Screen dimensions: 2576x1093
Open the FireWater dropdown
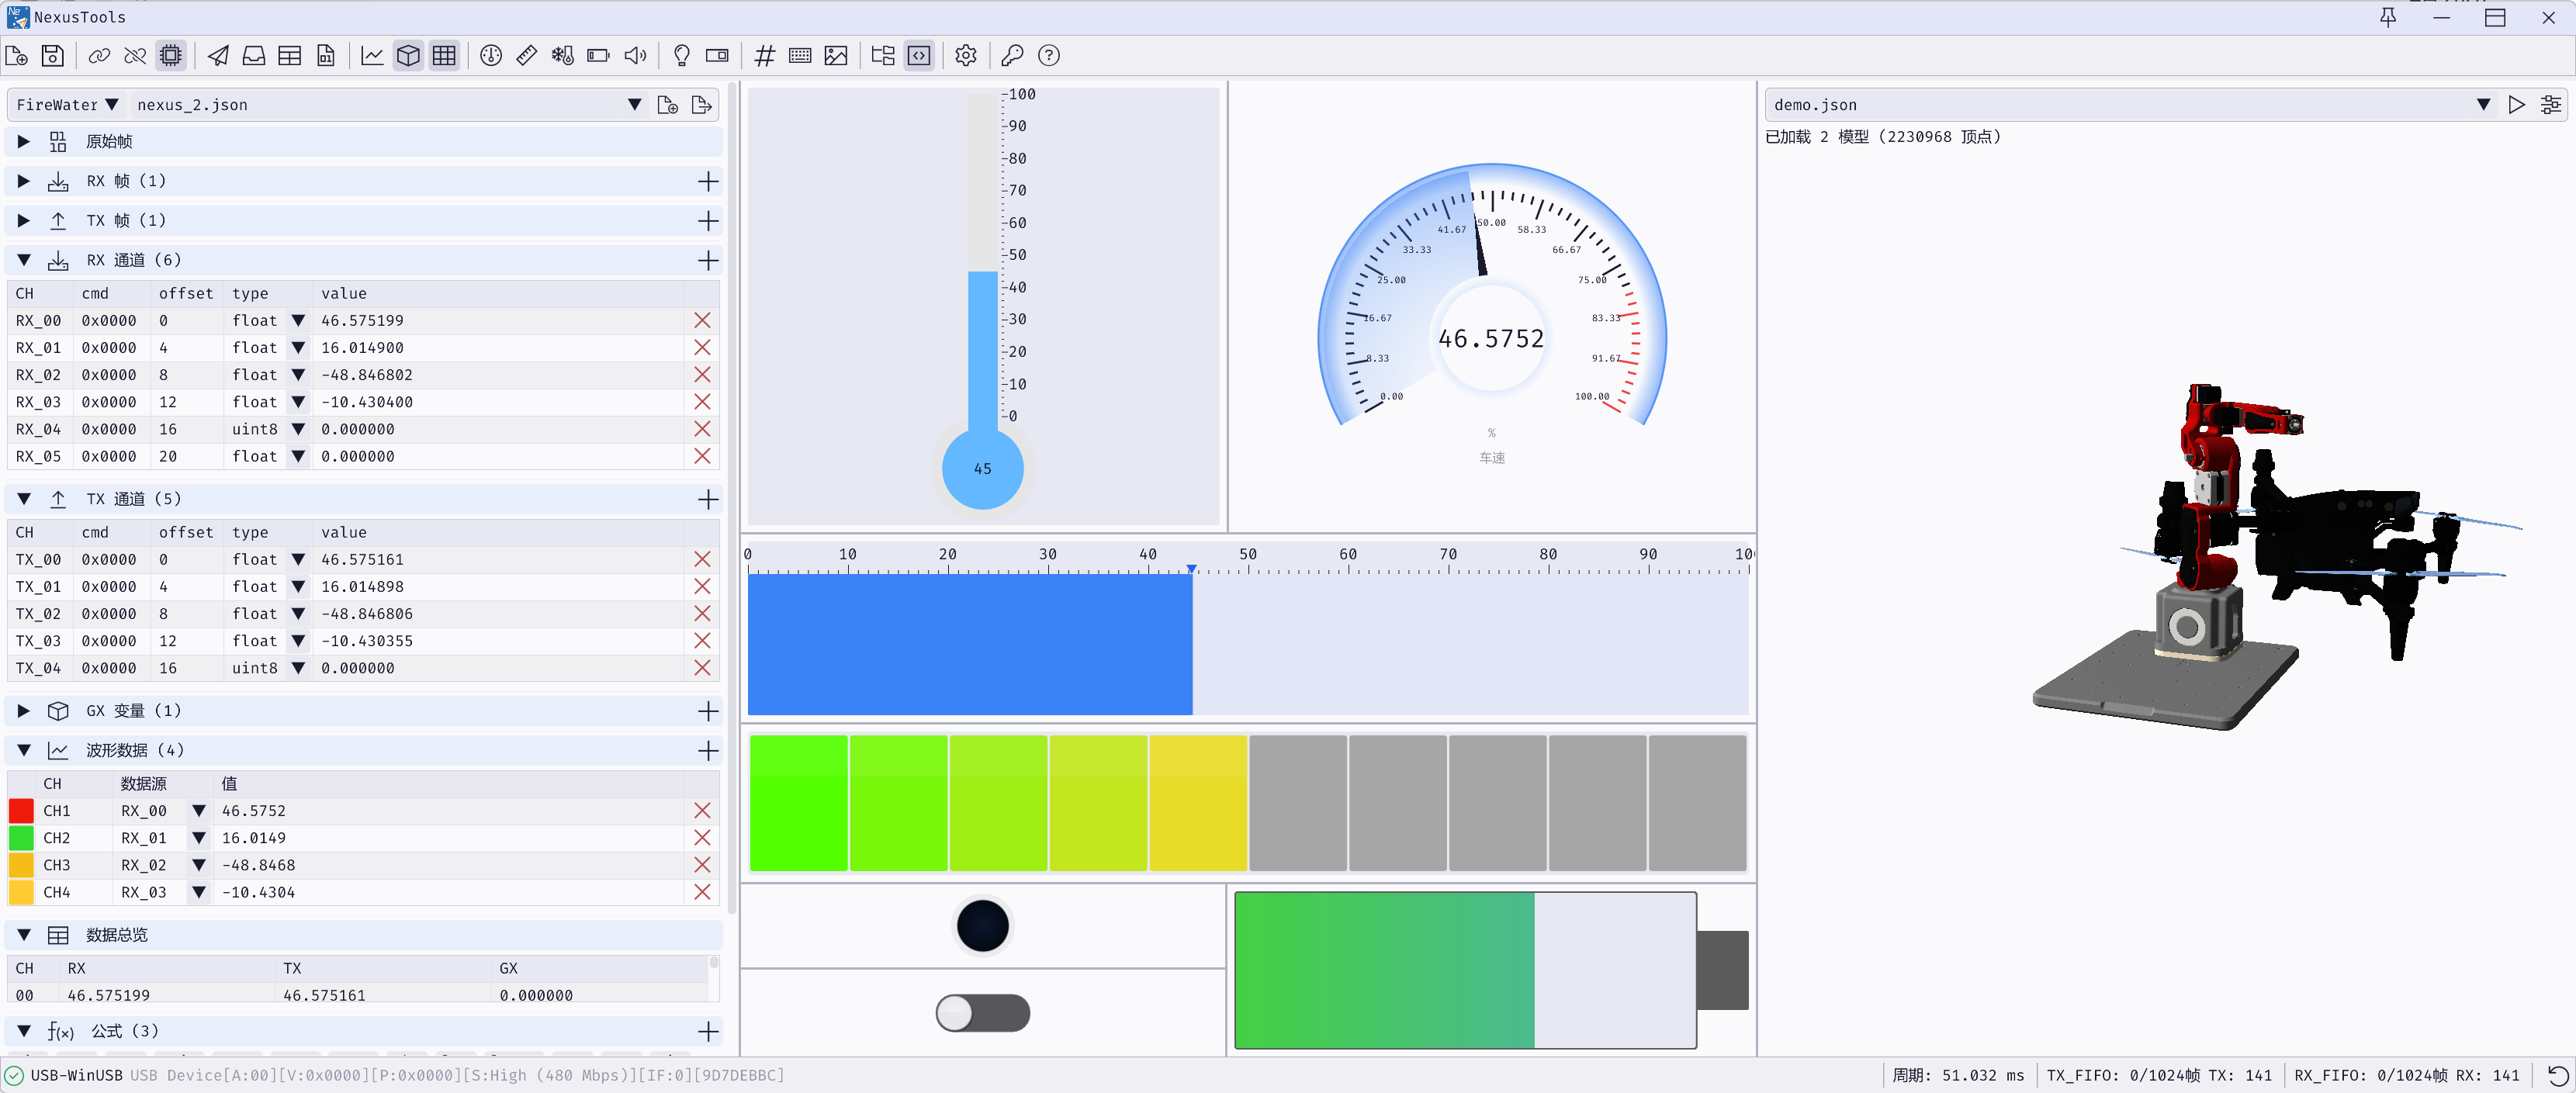(x=67, y=105)
